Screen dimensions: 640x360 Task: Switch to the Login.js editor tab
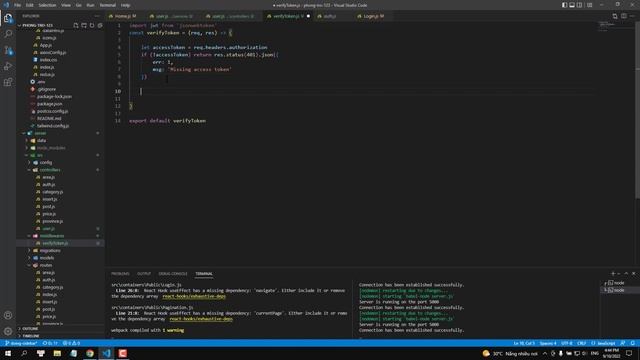tap(371, 16)
